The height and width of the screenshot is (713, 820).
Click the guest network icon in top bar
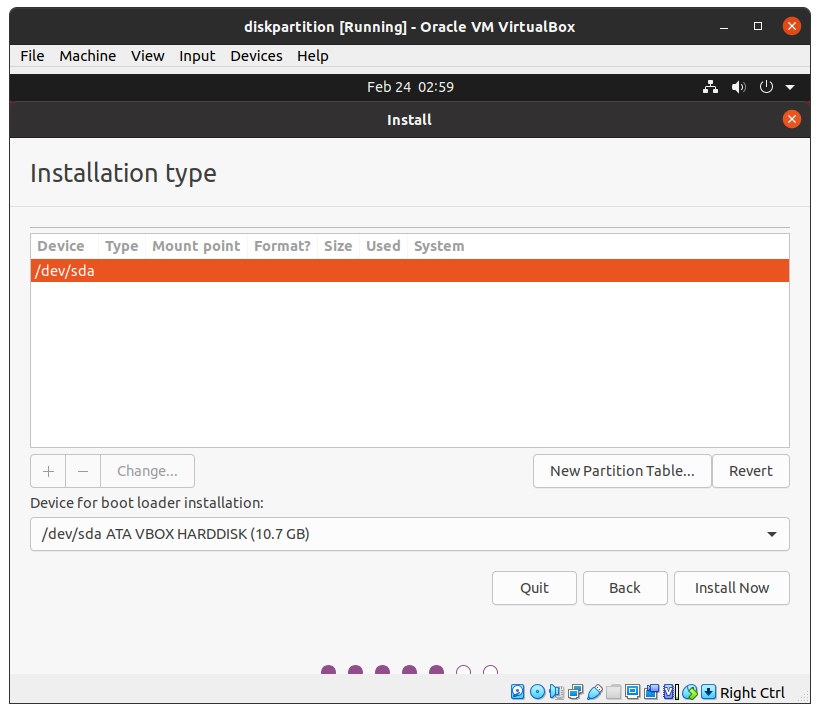(x=710, y=87)
